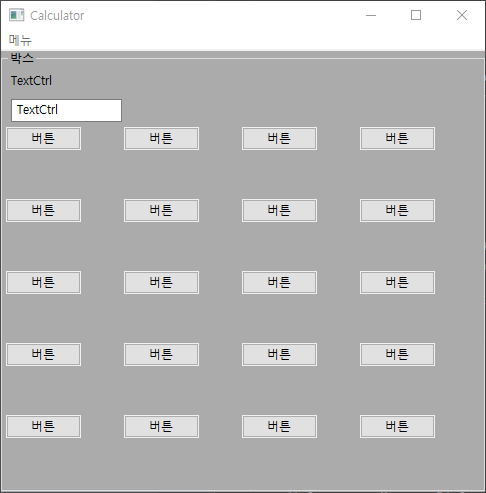
Task: Select the 버튼 in second row, second column
Action: 161,210
